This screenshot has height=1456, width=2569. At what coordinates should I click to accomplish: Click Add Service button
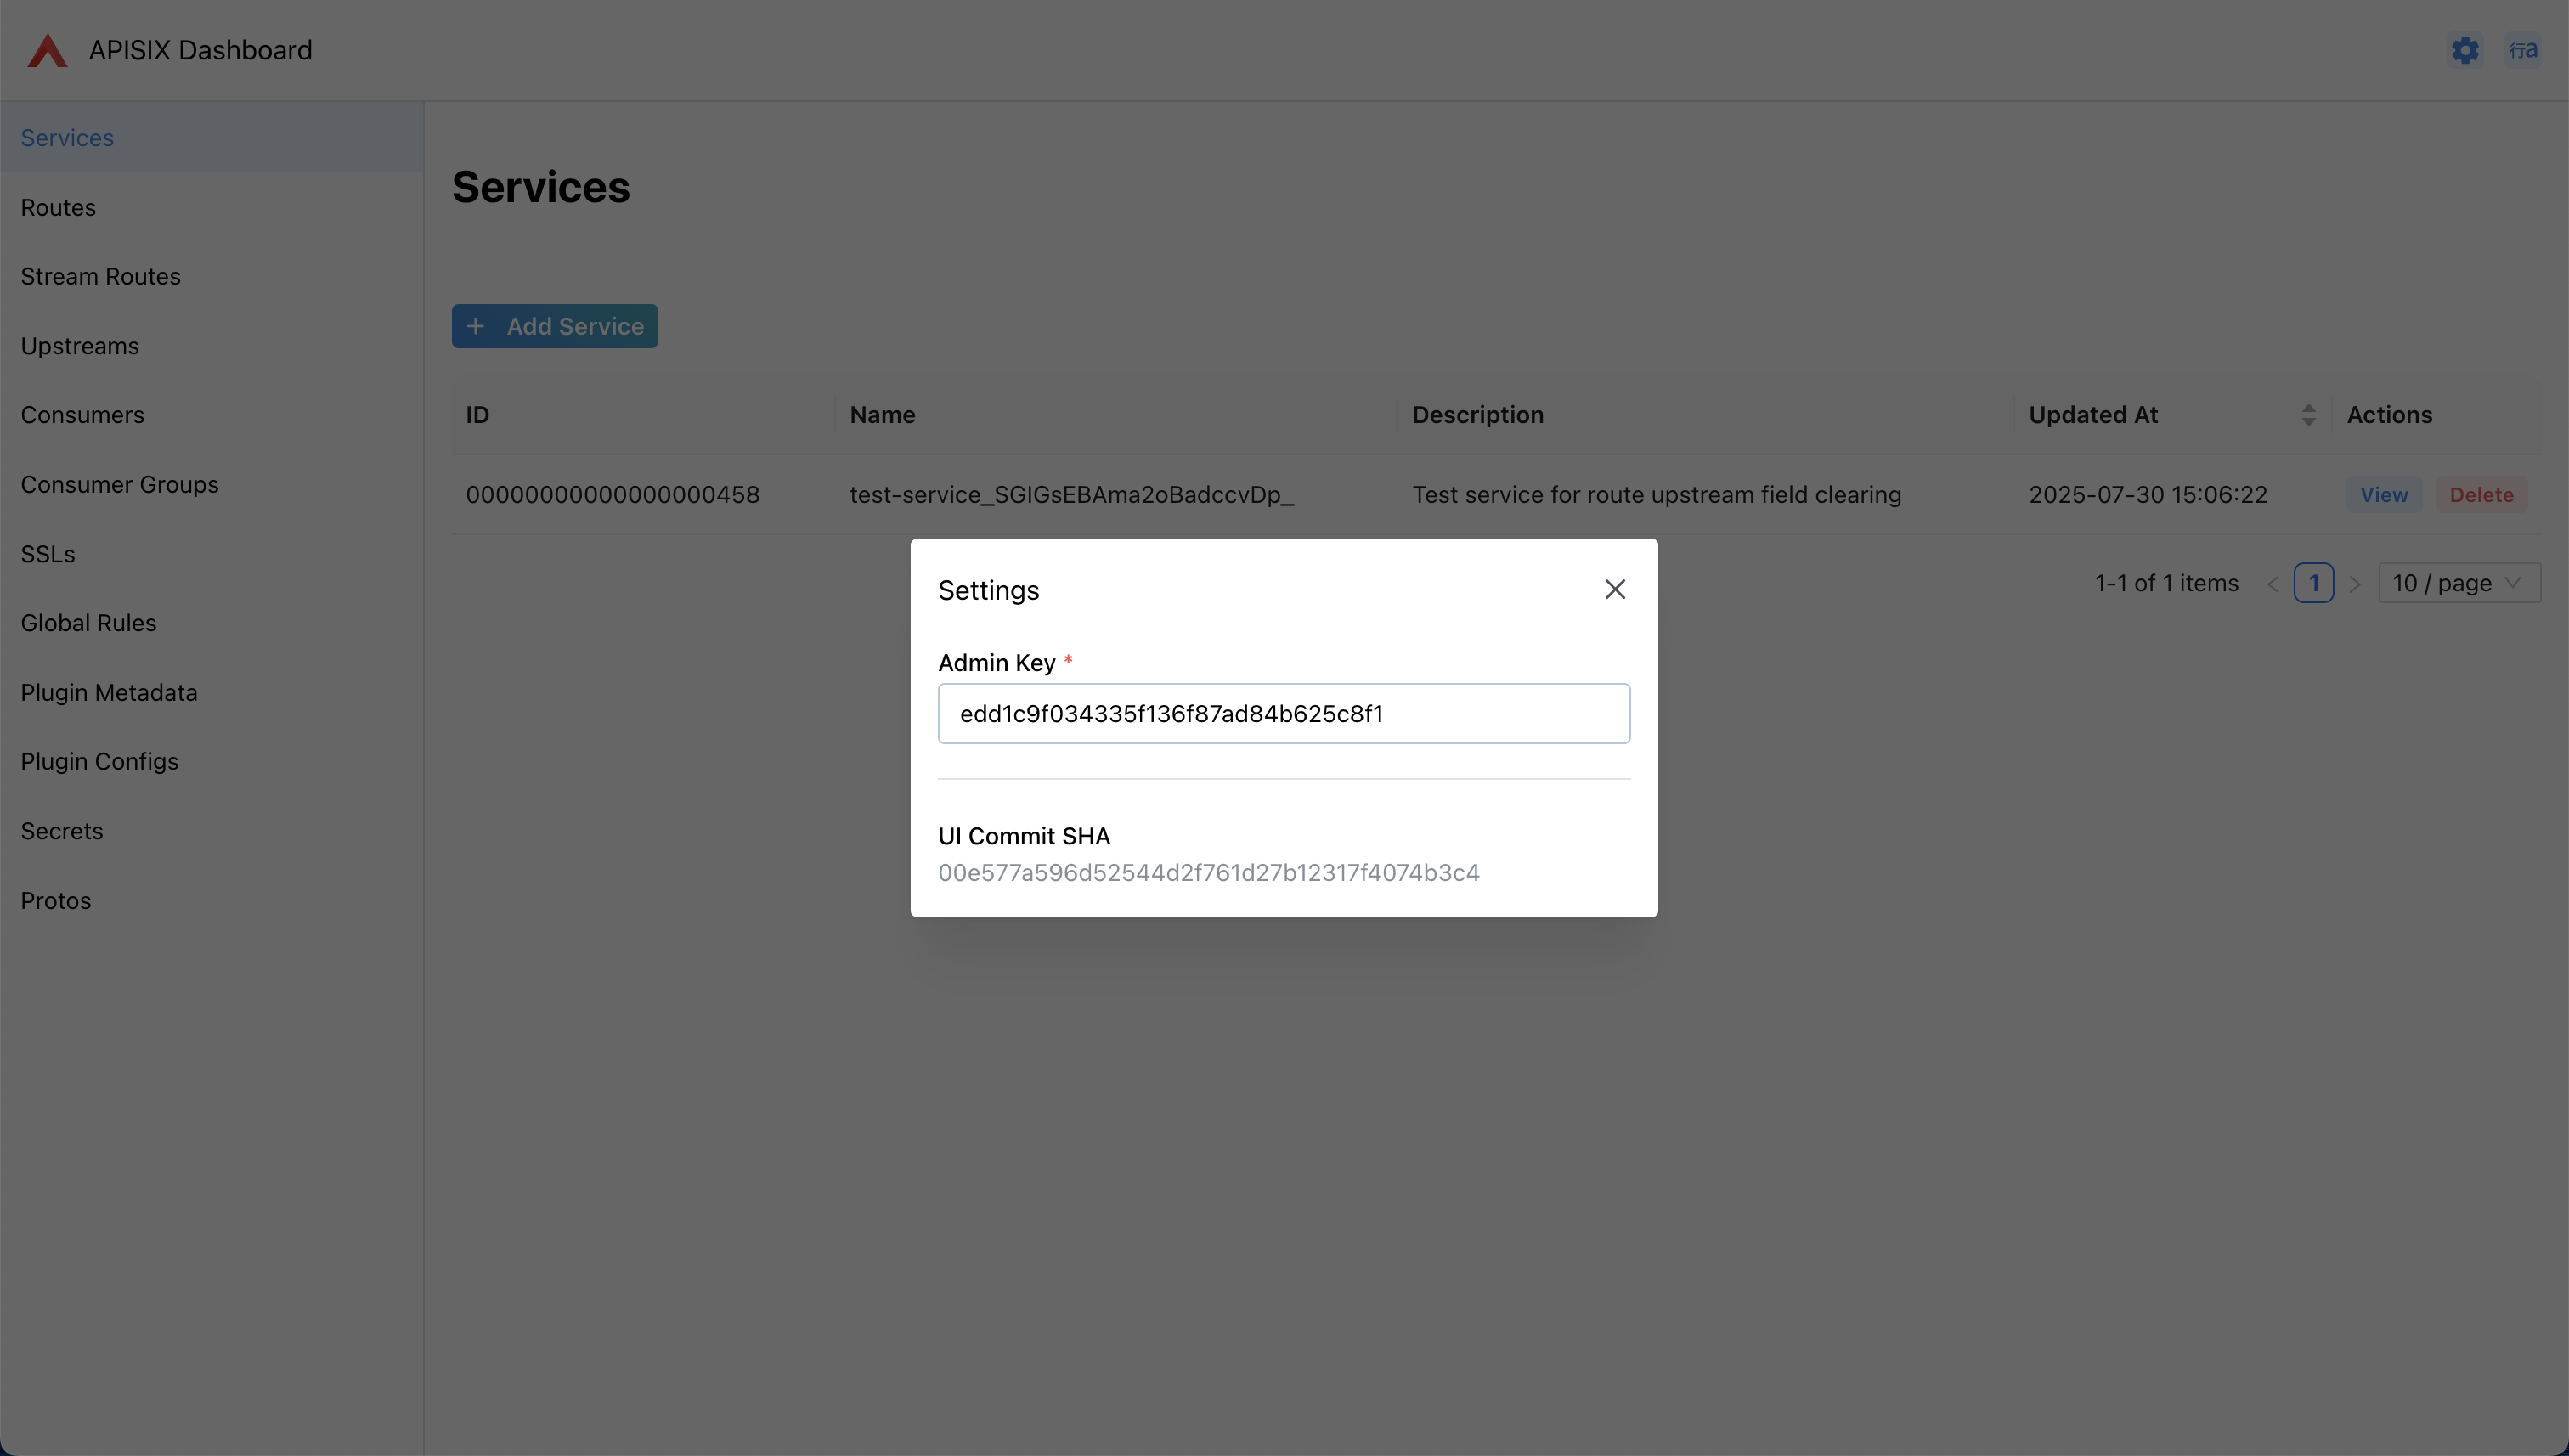pyautogui.click(x=555, y=327)
